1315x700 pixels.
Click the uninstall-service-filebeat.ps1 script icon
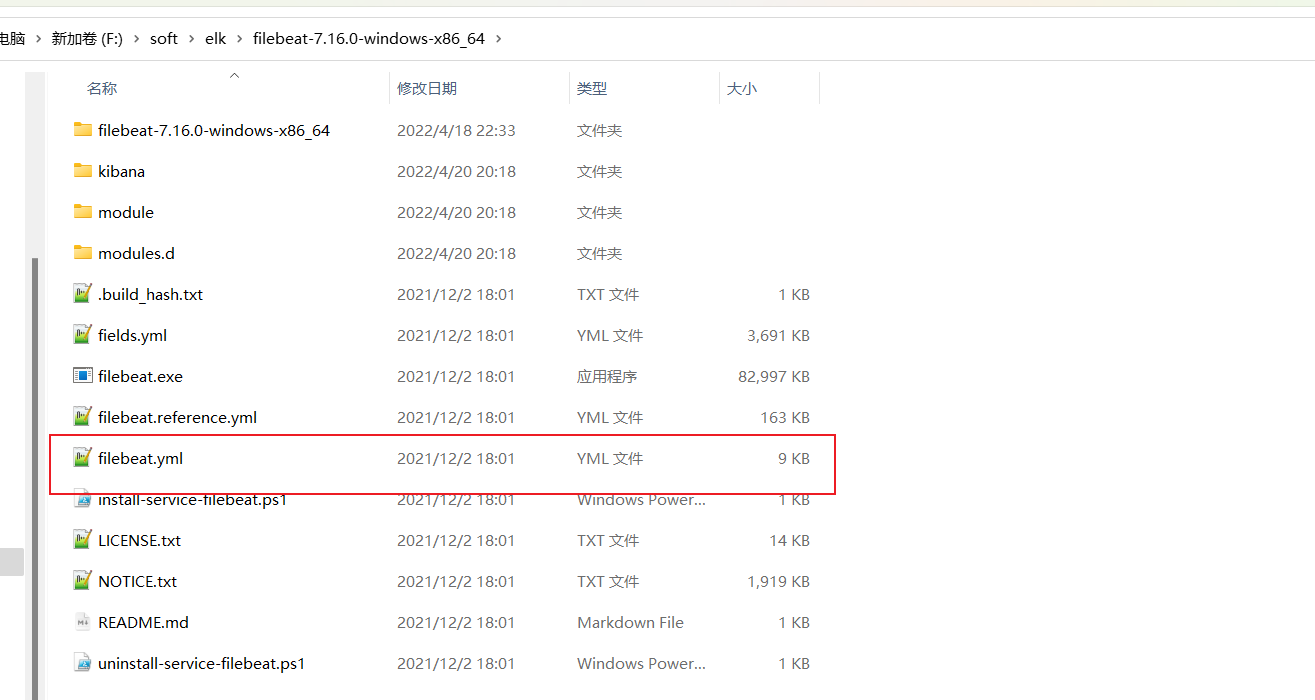[x=83, y=663]
